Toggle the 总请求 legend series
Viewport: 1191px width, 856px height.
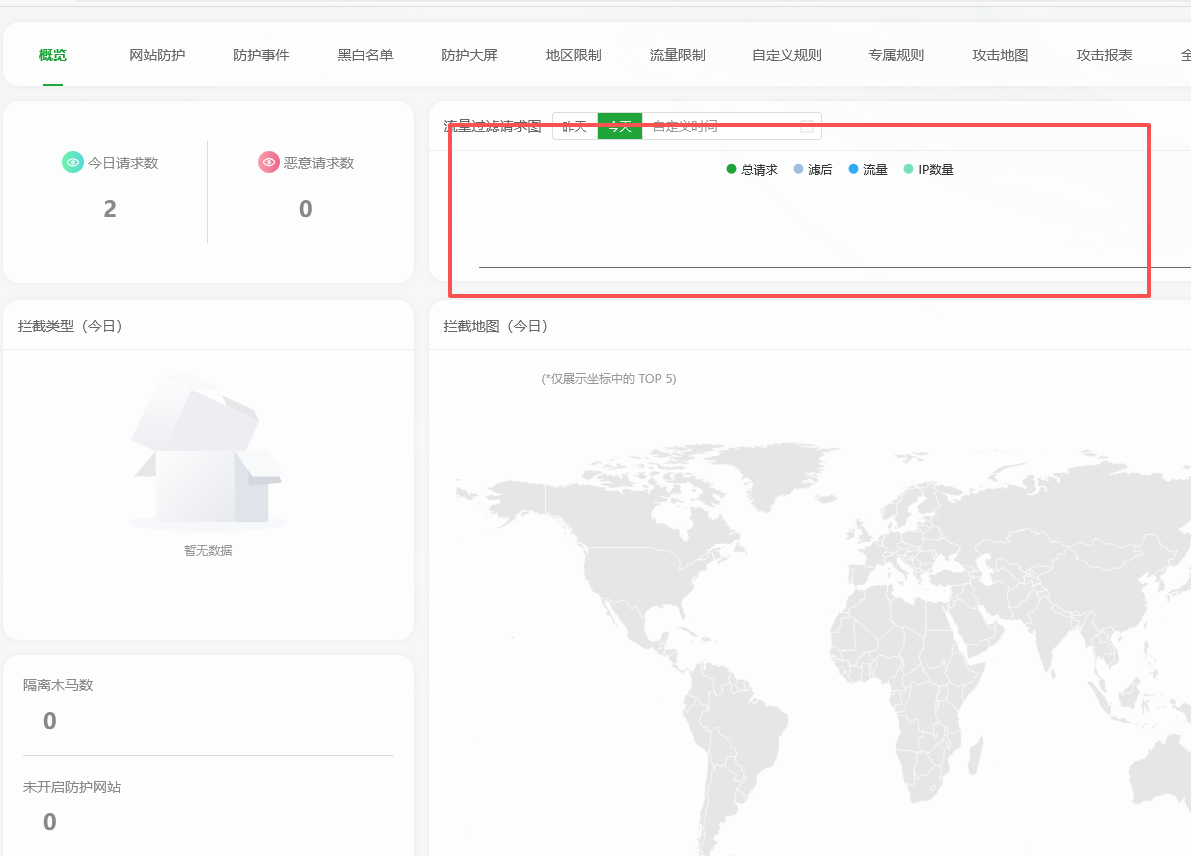point(752,170)
